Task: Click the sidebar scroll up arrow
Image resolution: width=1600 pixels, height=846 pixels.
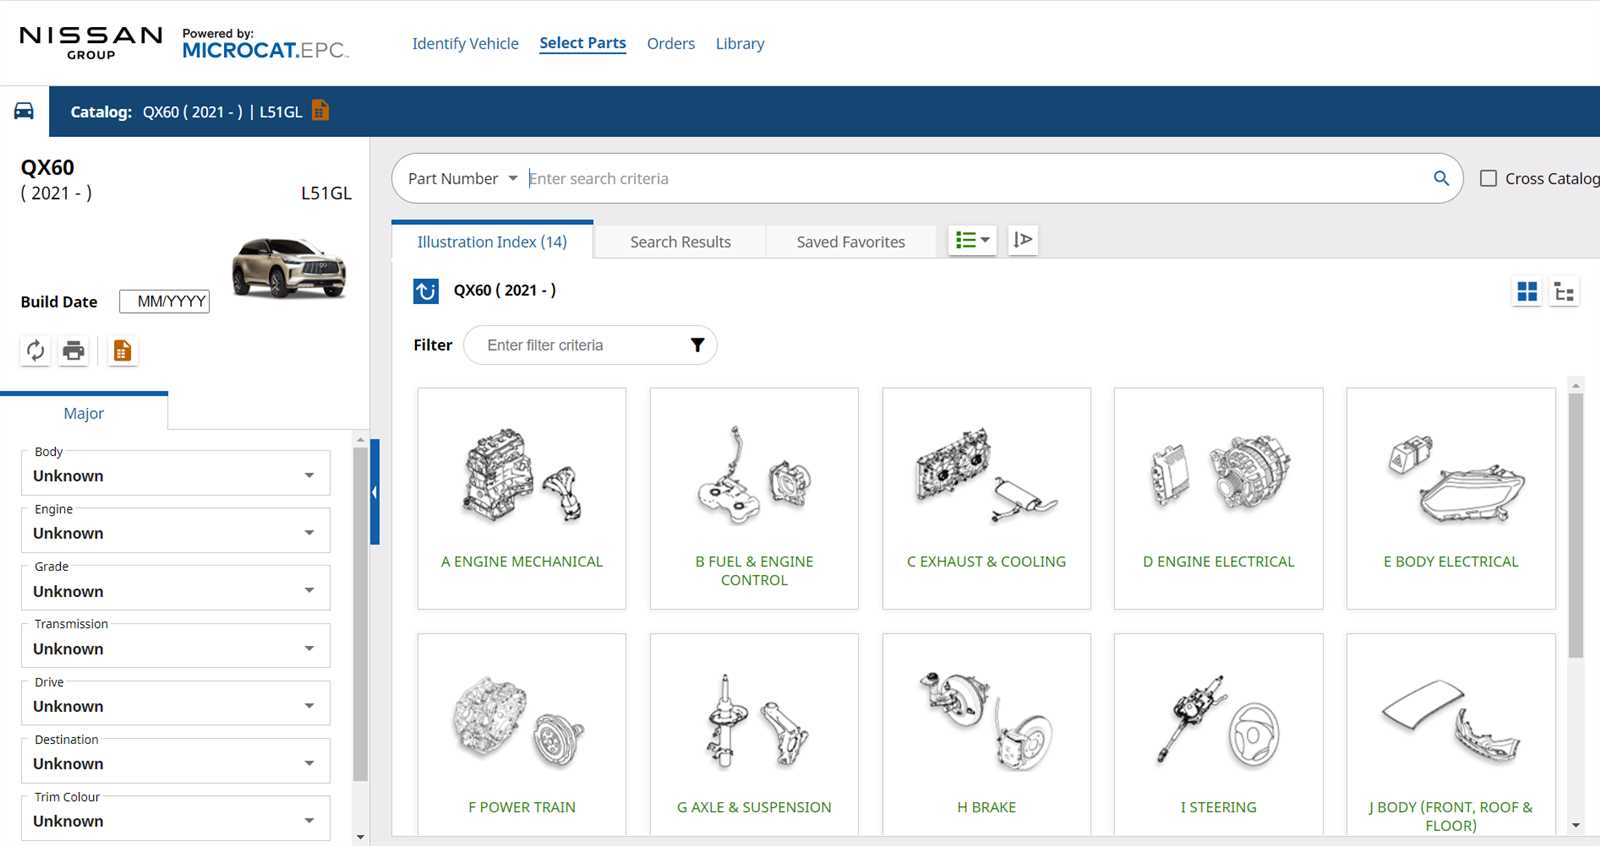Action: pos(361,439)
